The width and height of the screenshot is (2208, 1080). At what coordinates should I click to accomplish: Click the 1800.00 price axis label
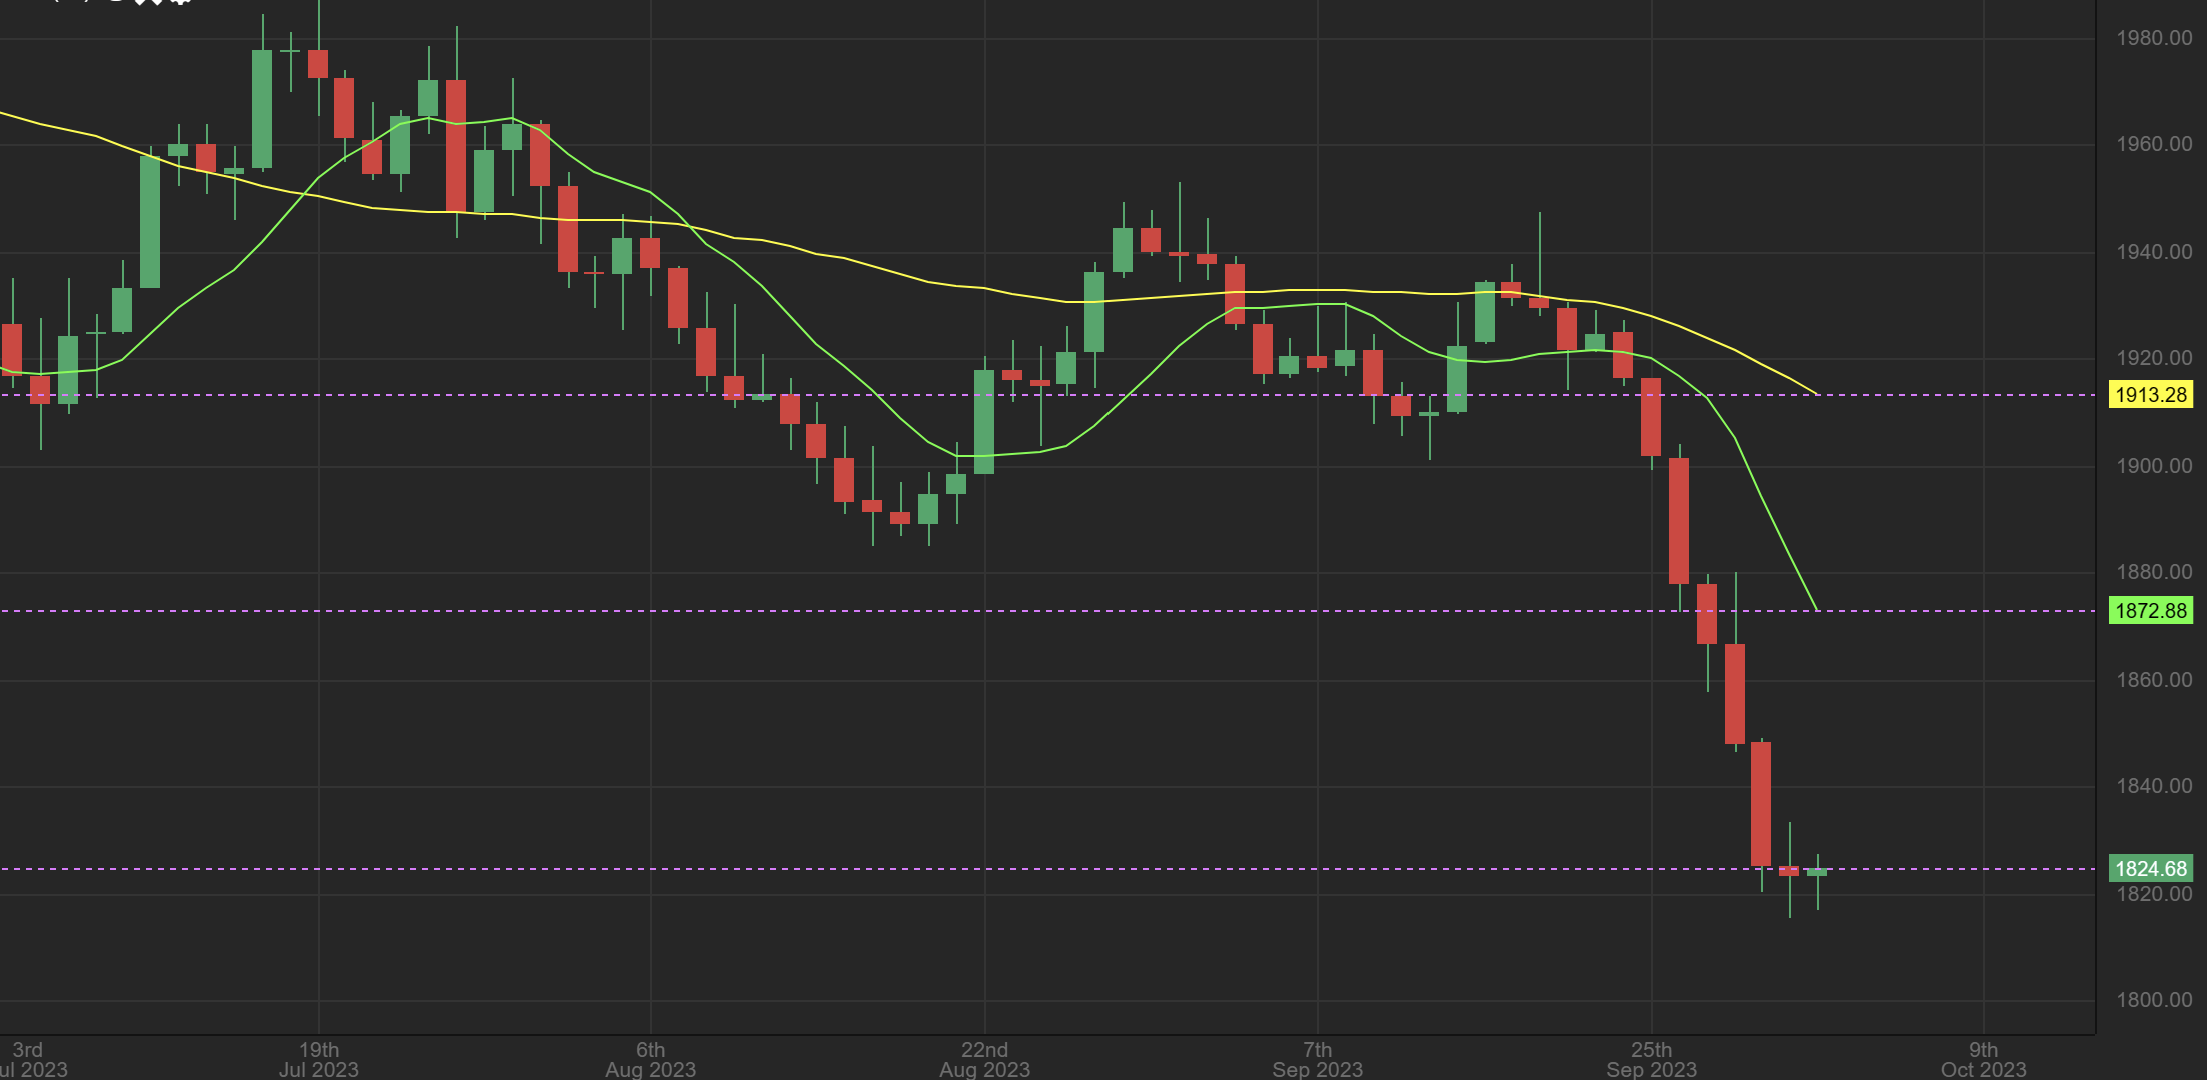(x=2154, y=1000)
